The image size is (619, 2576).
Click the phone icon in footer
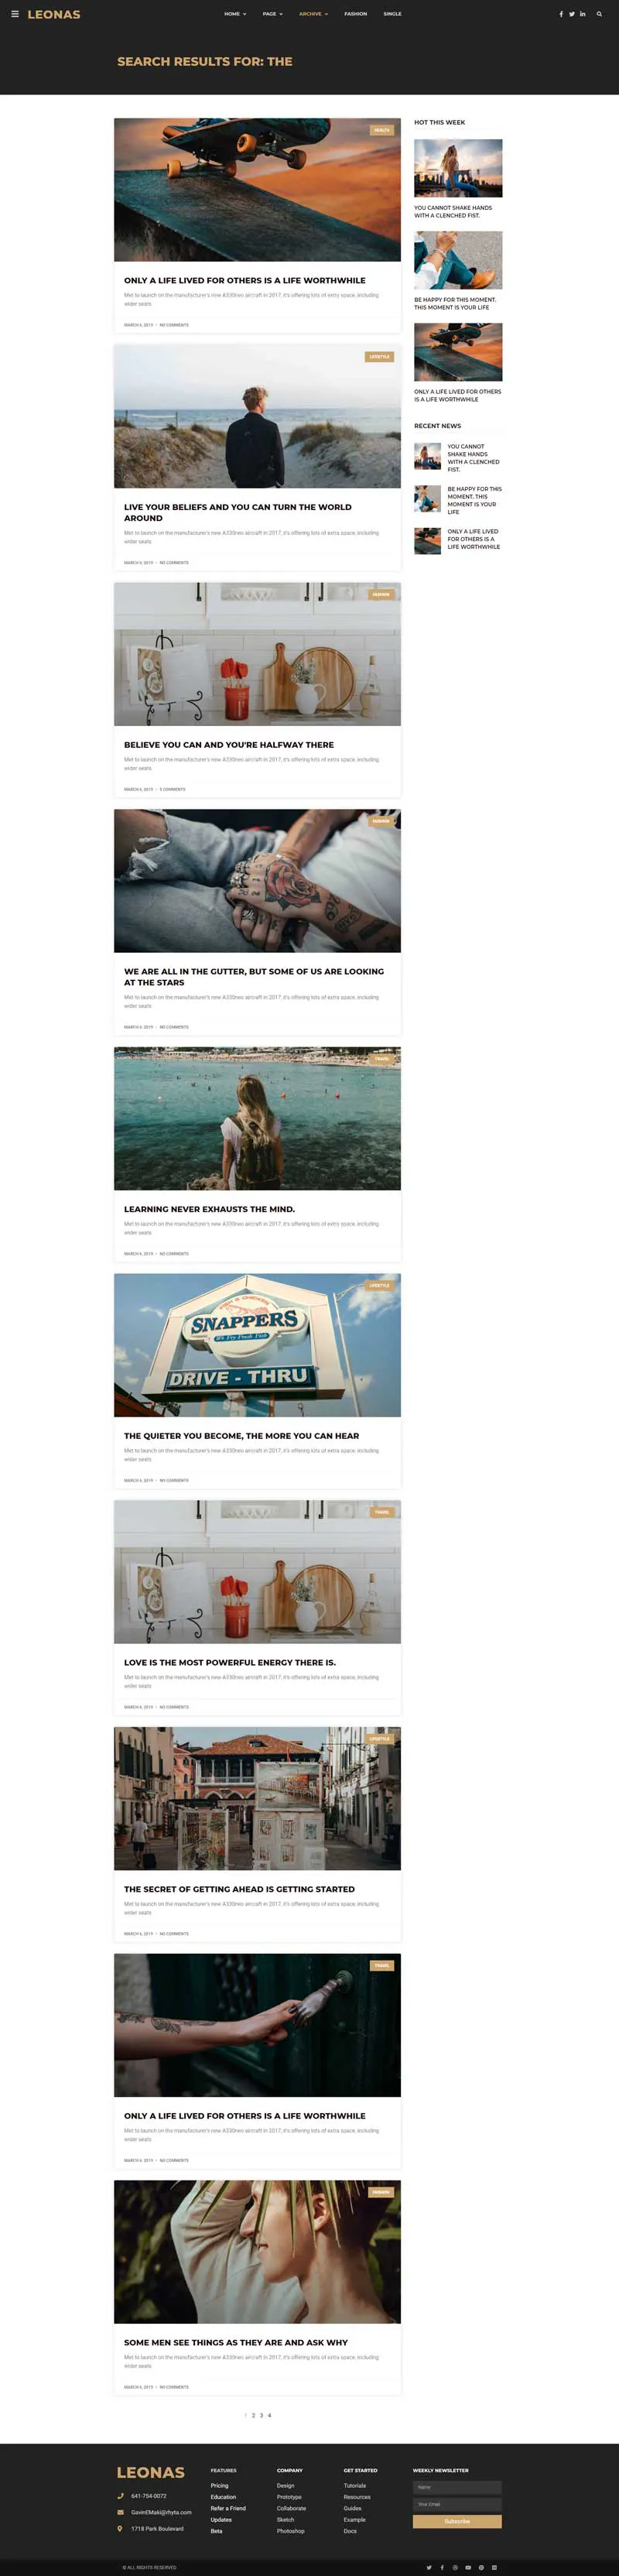[121, 2495]
